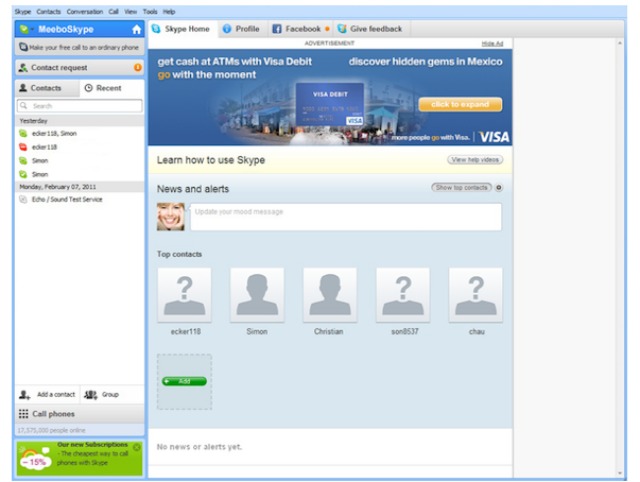Click the Contact request person icon
Image resolution: width=640 pixels, height=482 pixels.
(23, 68)
